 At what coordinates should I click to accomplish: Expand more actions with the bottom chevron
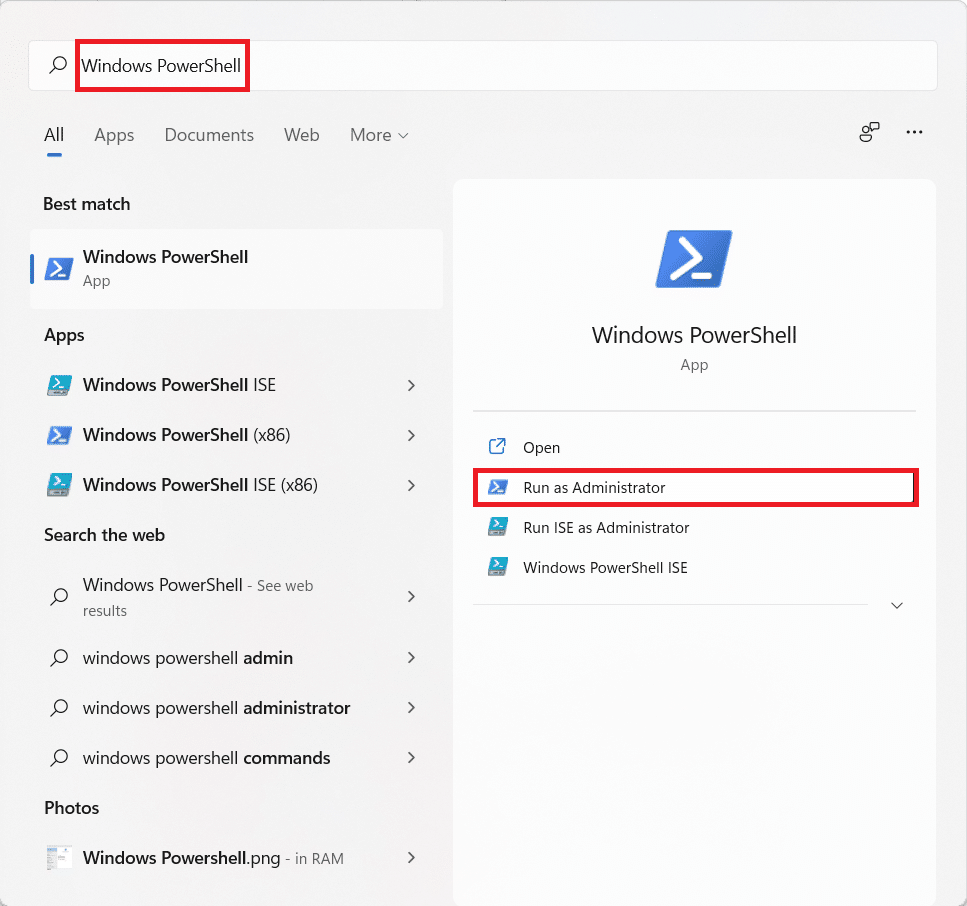pyautogui.click(x=897, y=605)
